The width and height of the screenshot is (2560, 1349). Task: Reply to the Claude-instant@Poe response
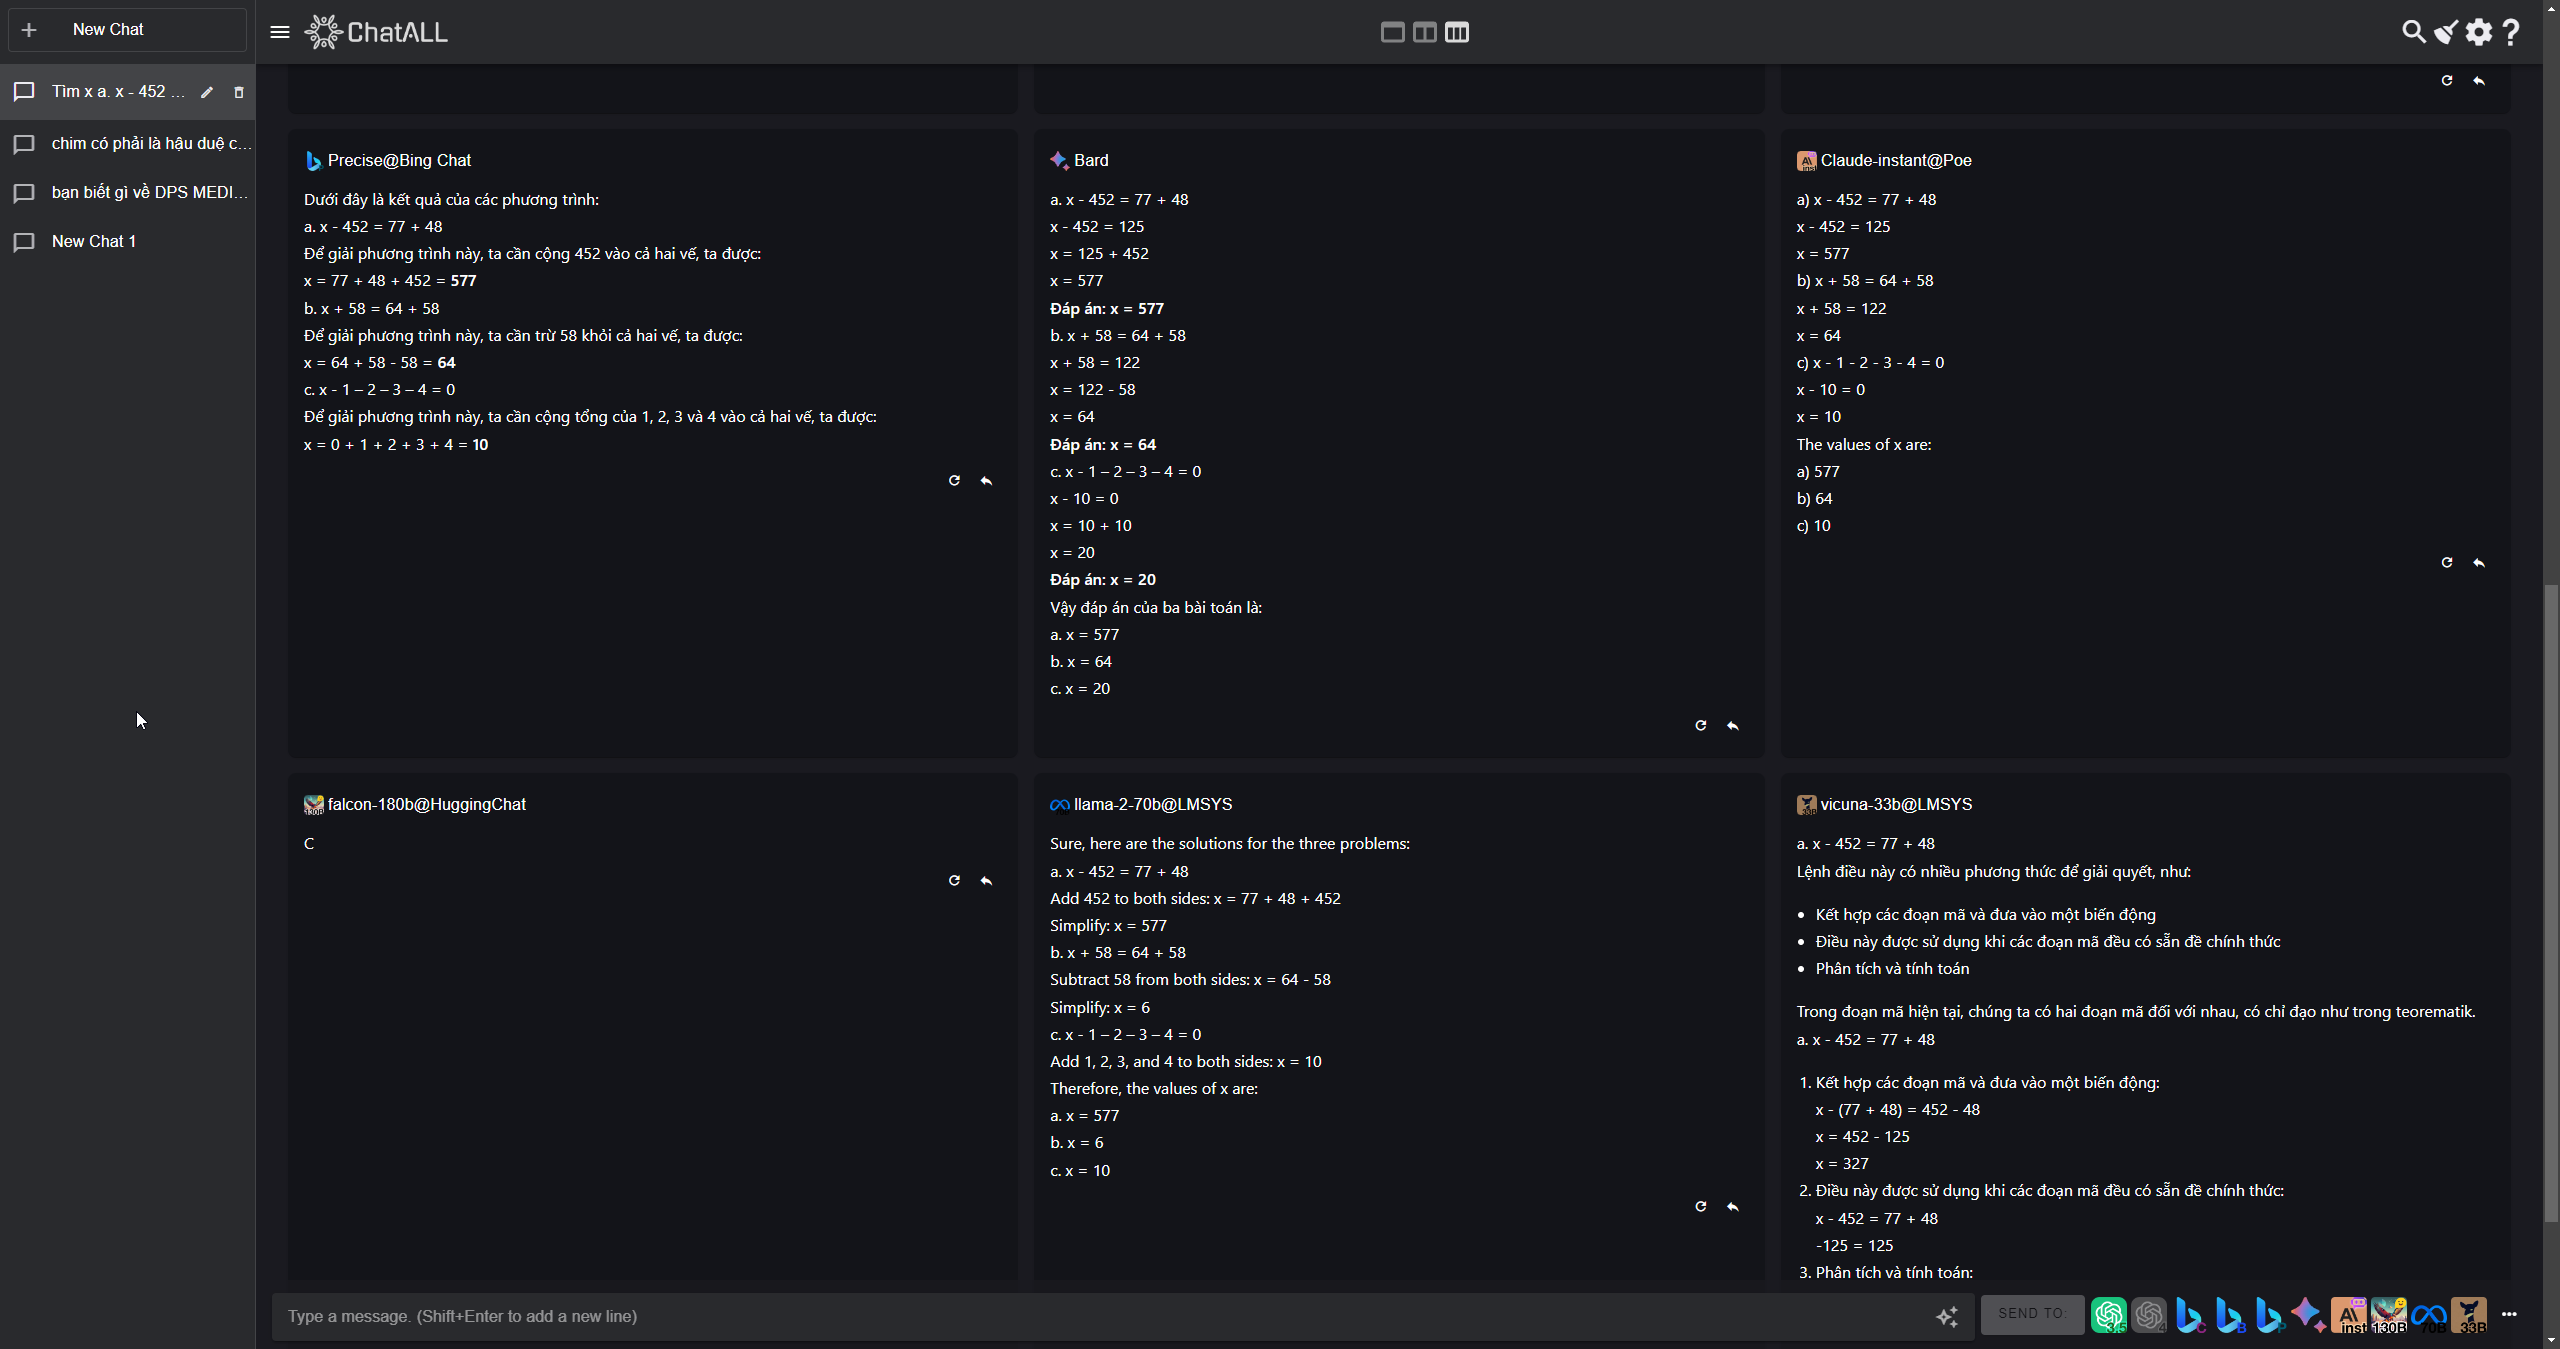[2479, 562]
